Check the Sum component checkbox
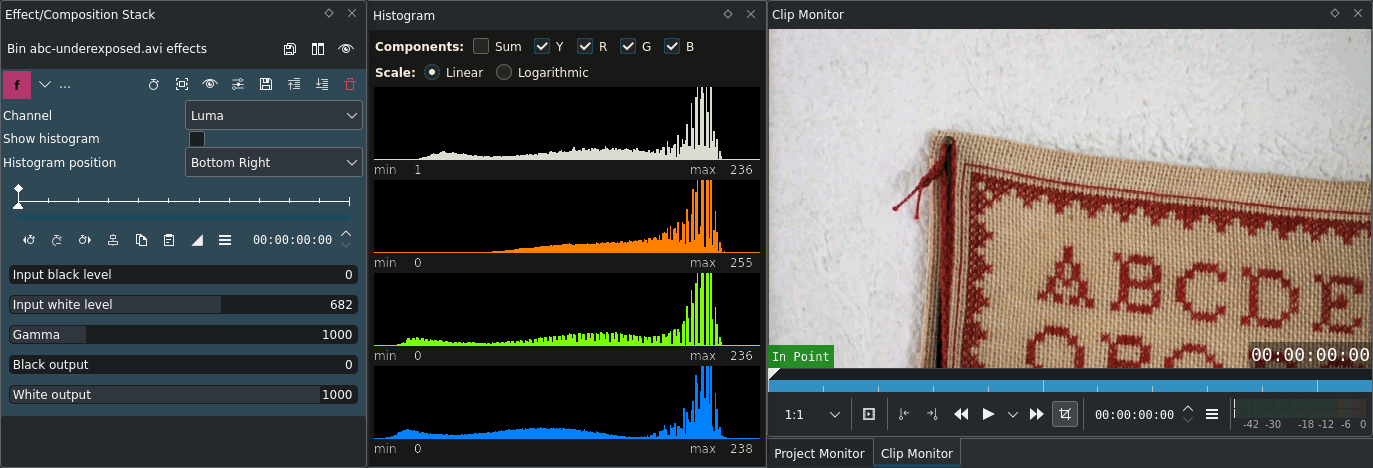The image size is (1373, 468). pos(481,46)
